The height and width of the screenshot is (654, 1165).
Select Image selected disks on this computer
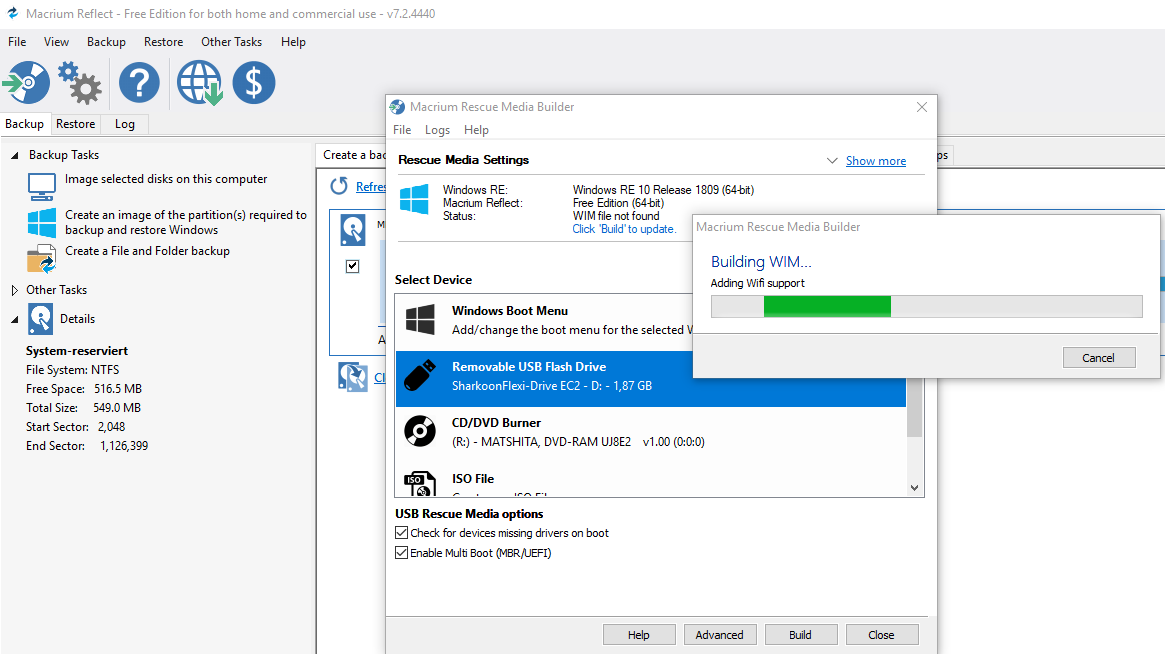pos(166,179)
